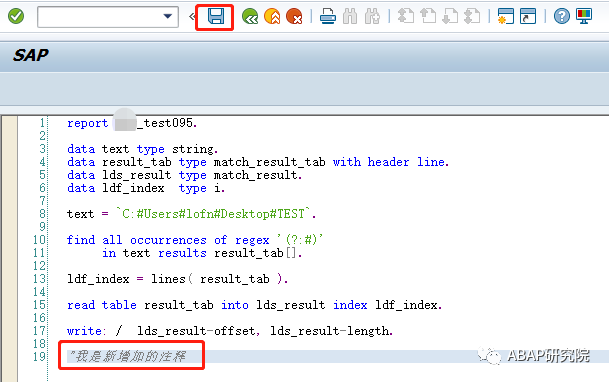Cancel using the red X icon
Image resolution: width=609 pixels, height=382 pixels.
294,17
